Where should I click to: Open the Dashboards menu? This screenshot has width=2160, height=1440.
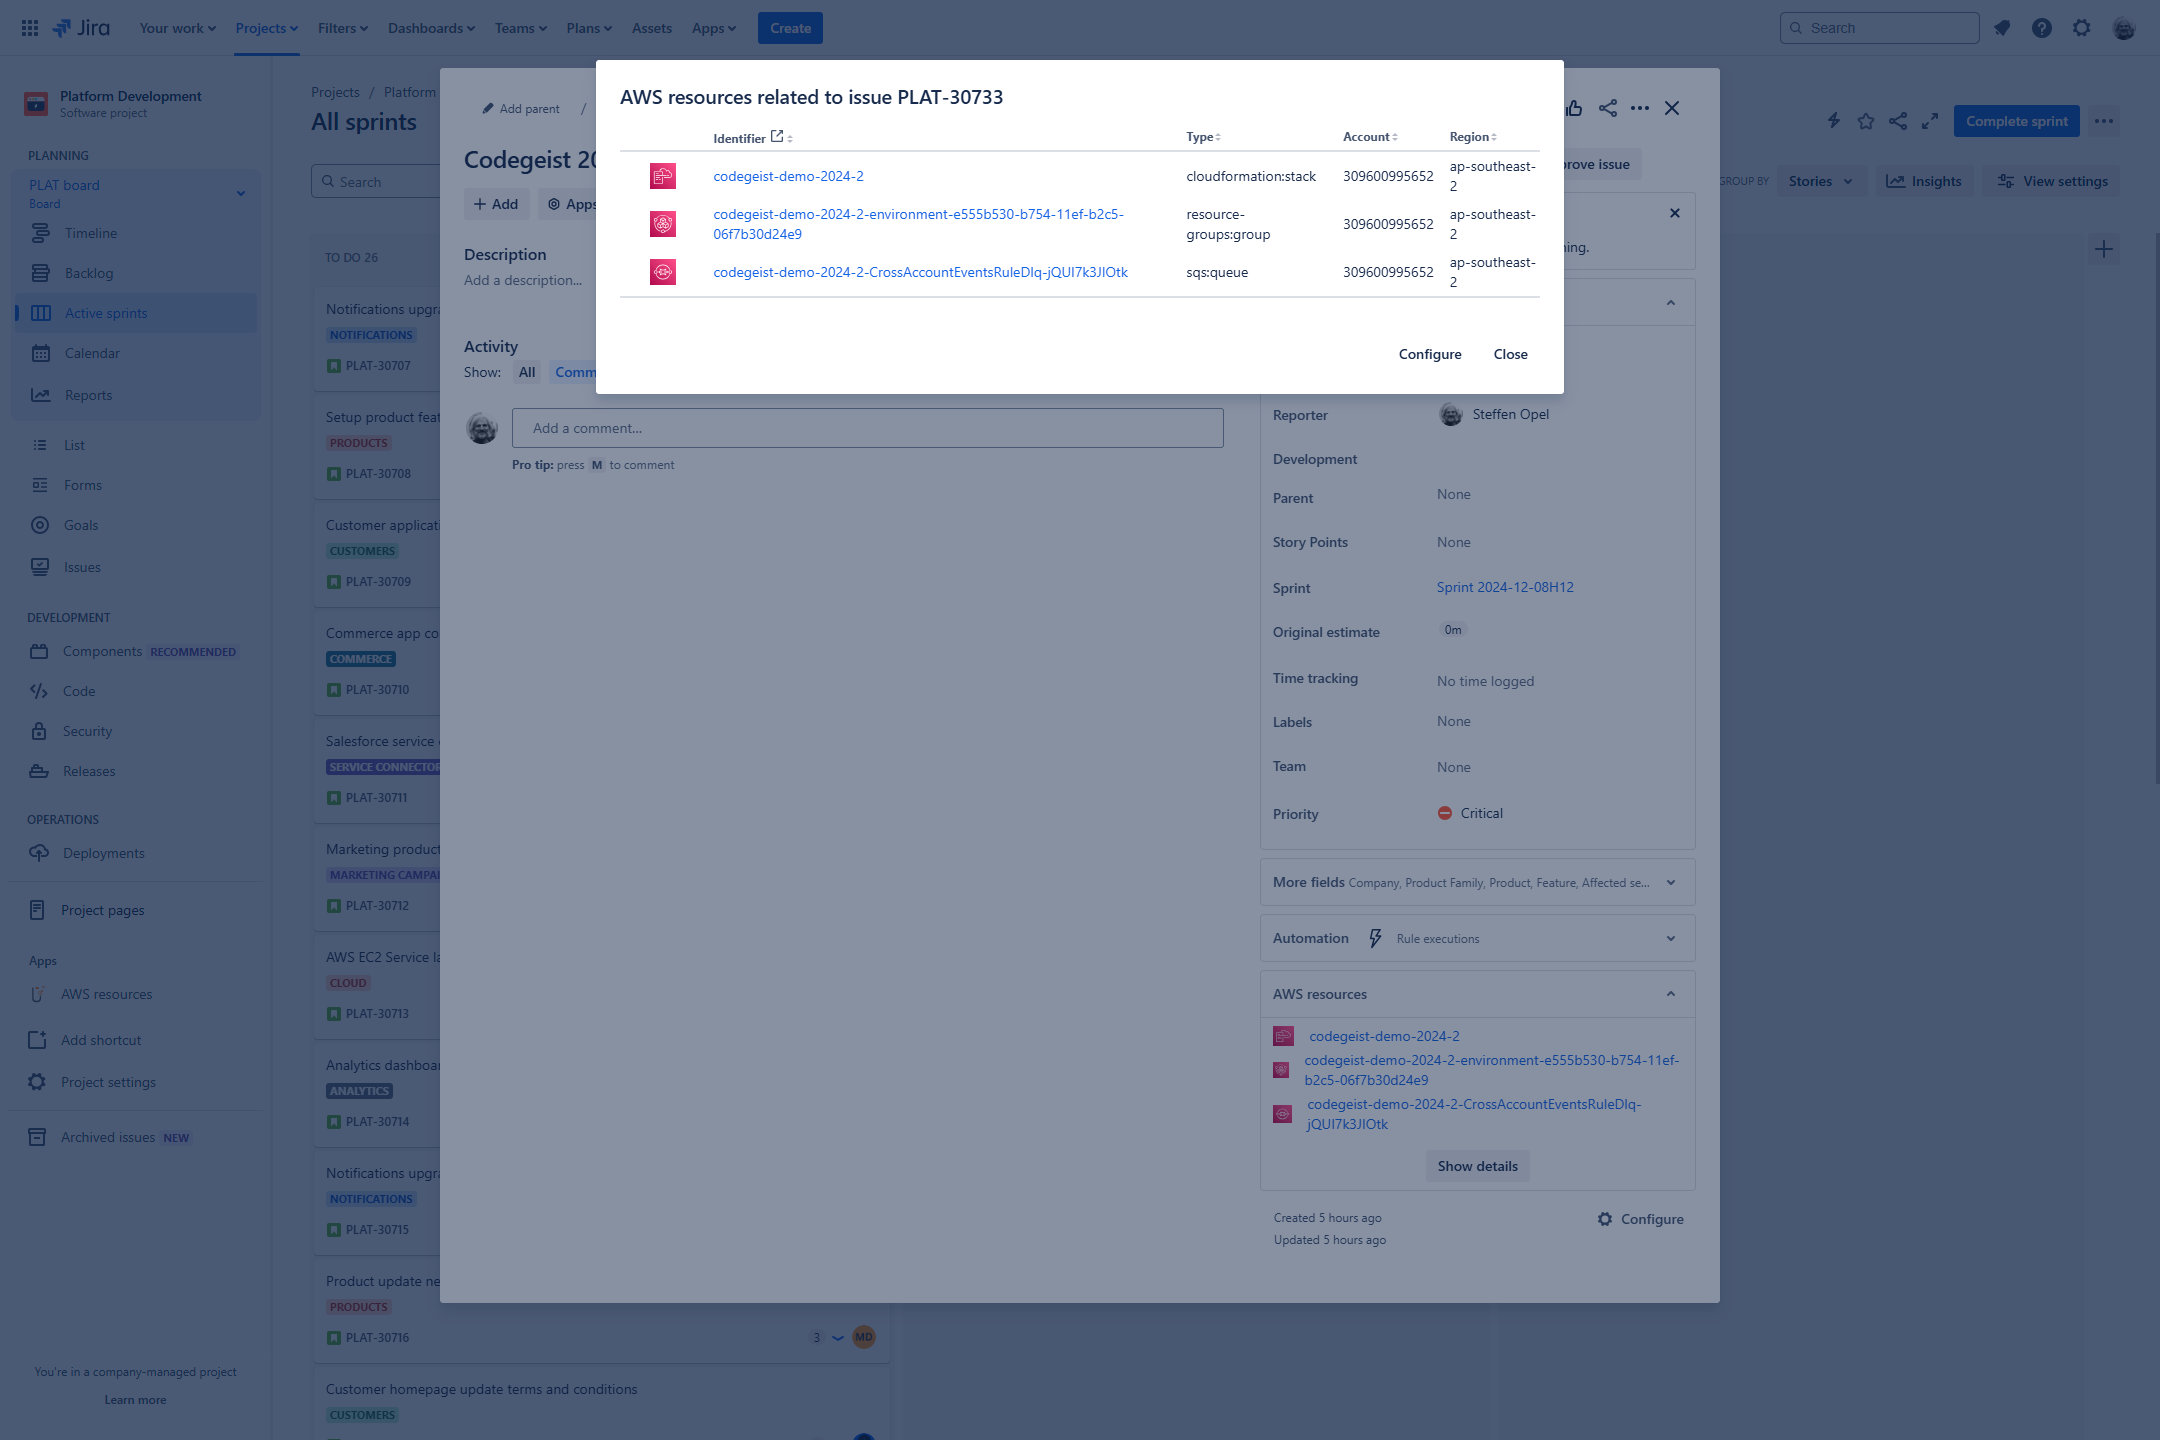(431, 28)
